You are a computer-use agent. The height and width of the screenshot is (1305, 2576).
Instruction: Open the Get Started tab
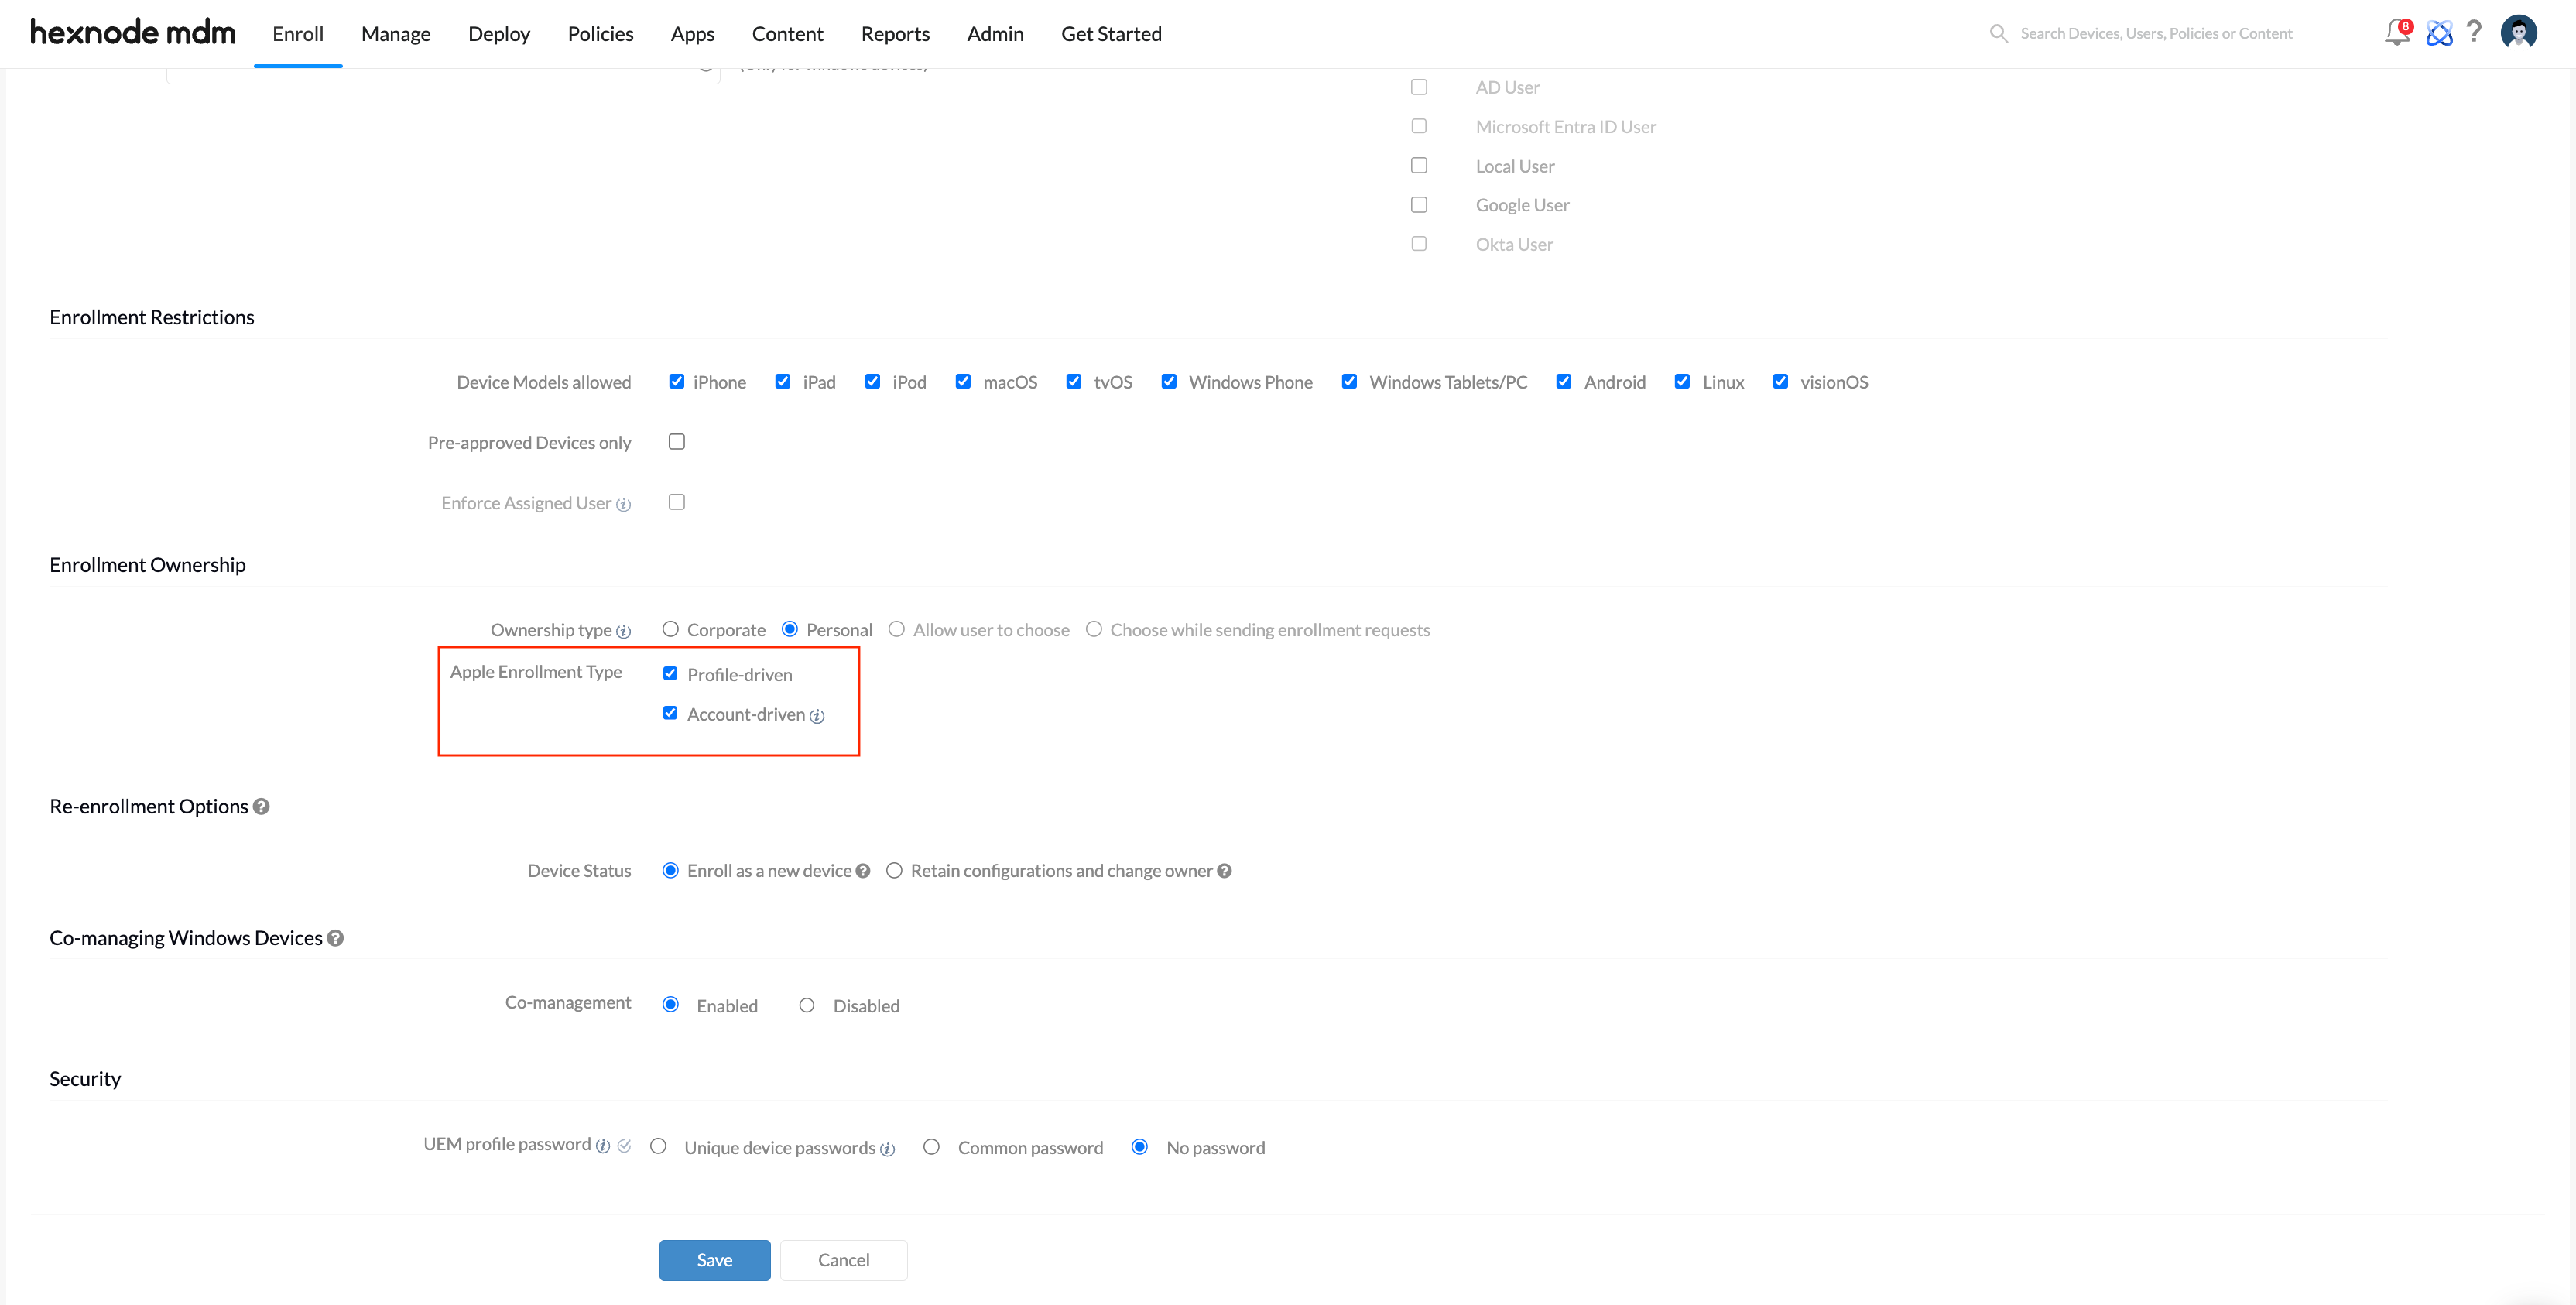(x=1111, y=33)
